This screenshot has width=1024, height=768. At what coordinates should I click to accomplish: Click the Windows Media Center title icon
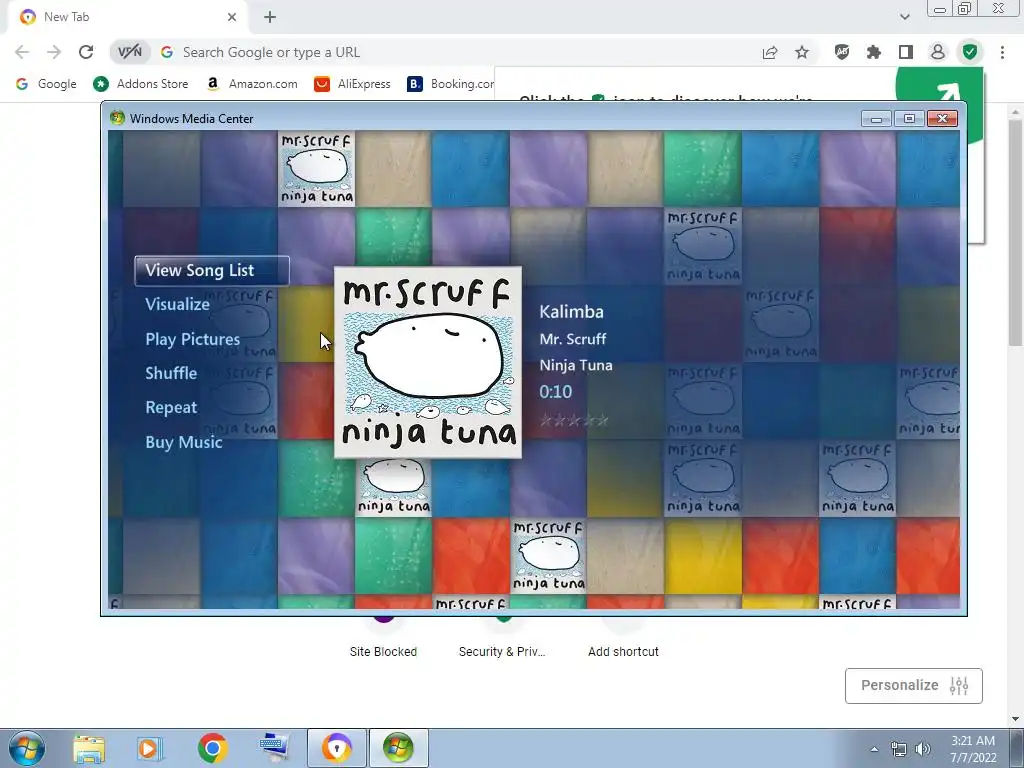pyautogui.click(x=117, y=118)
